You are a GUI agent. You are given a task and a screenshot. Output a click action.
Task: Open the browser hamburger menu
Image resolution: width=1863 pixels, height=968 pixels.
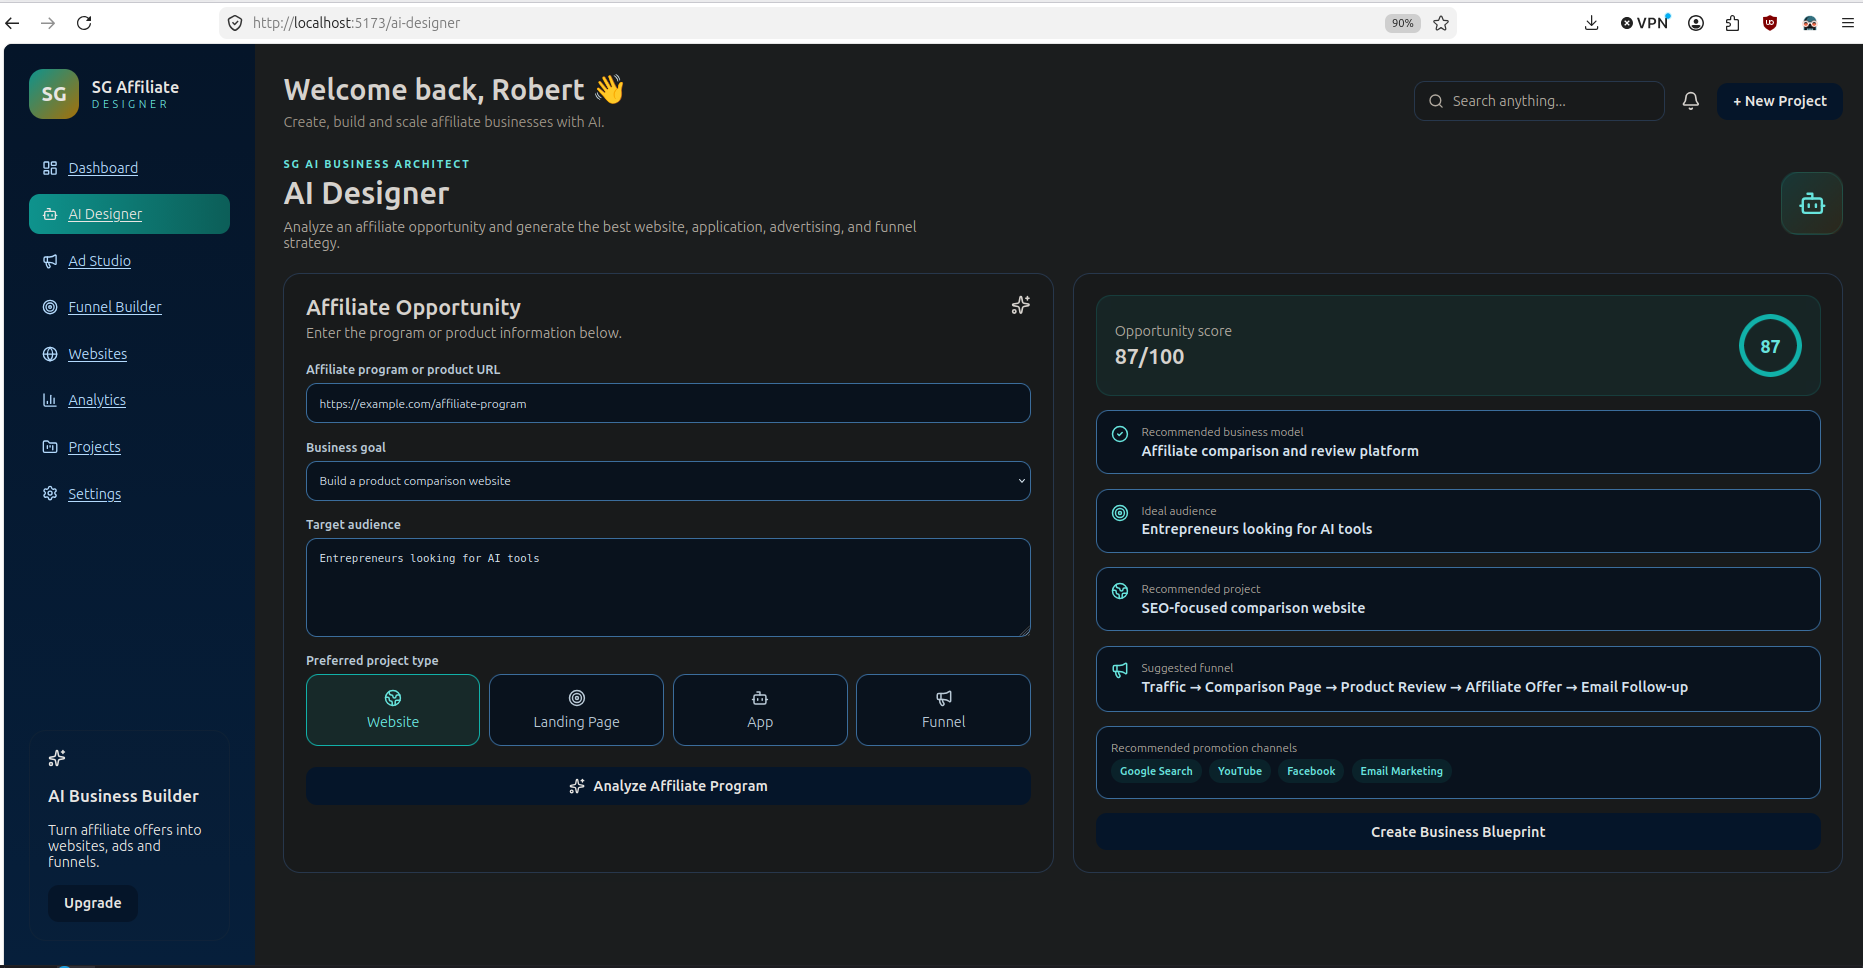coord(1848,23)
